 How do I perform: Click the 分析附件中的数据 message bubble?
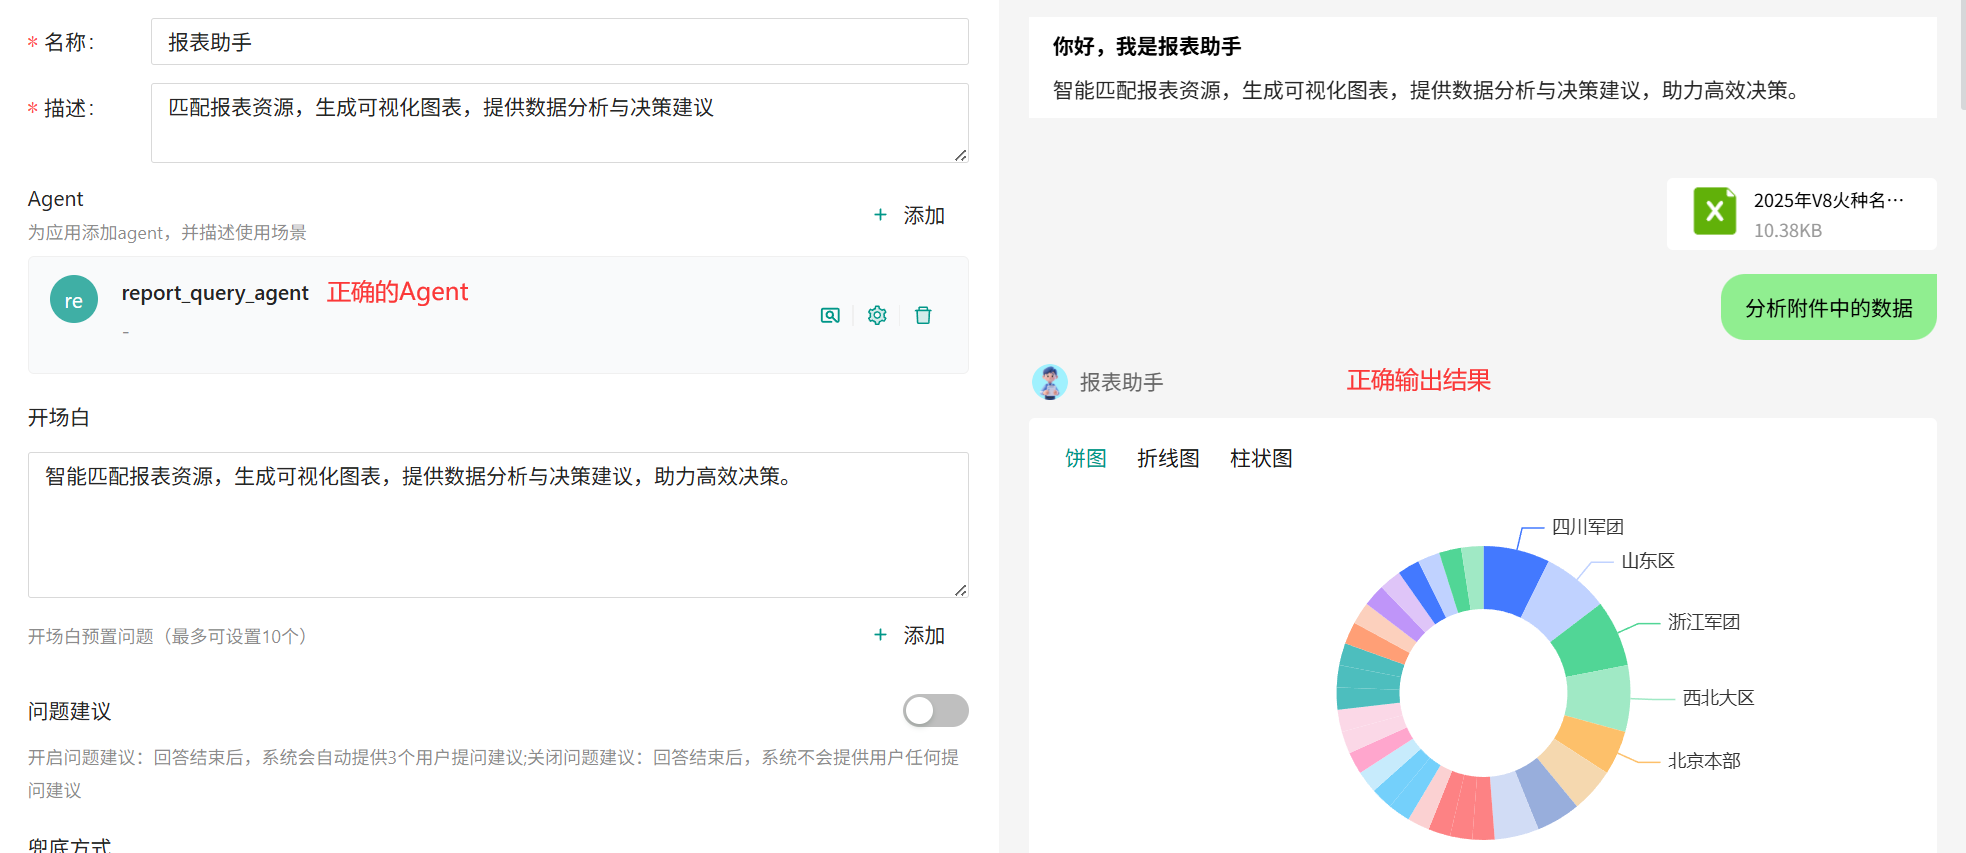tap(1828, 308)
